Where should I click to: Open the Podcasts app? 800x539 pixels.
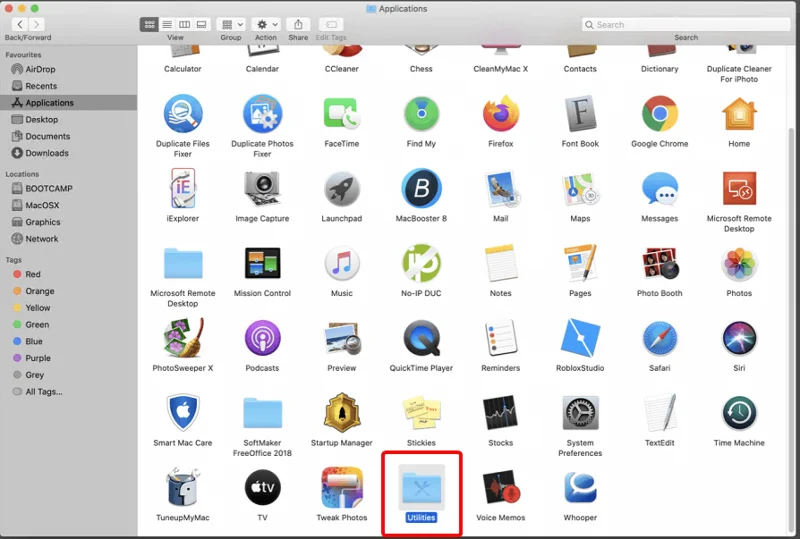click(x=262, y=337)
